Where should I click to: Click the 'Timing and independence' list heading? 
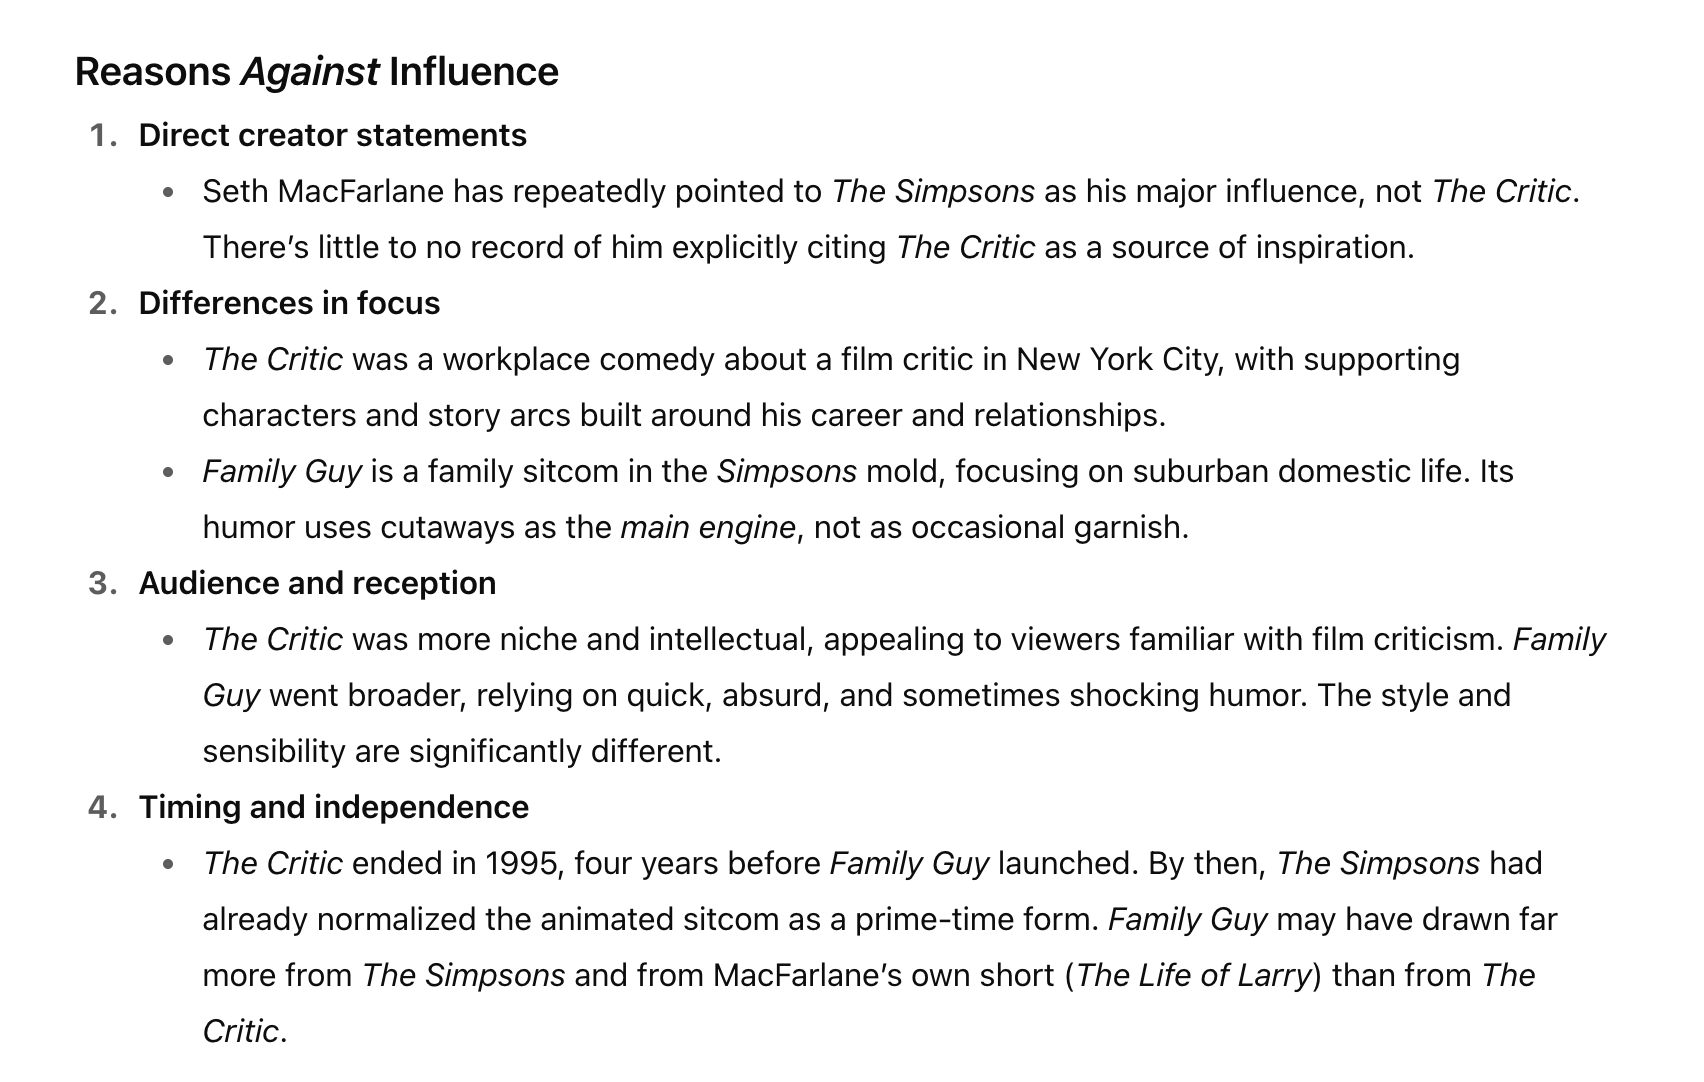pos(334,807)
